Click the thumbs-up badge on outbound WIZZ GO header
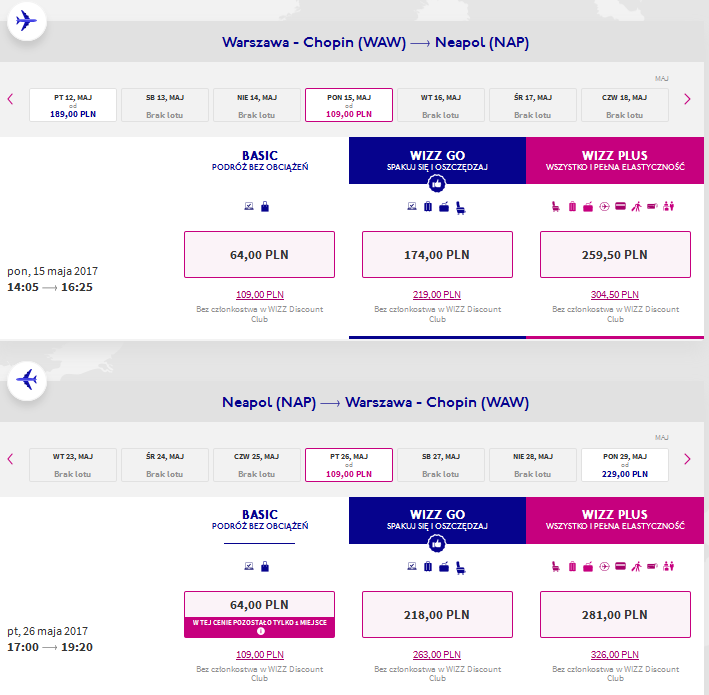Screen dimensions: 709x695 pos(437,184)
